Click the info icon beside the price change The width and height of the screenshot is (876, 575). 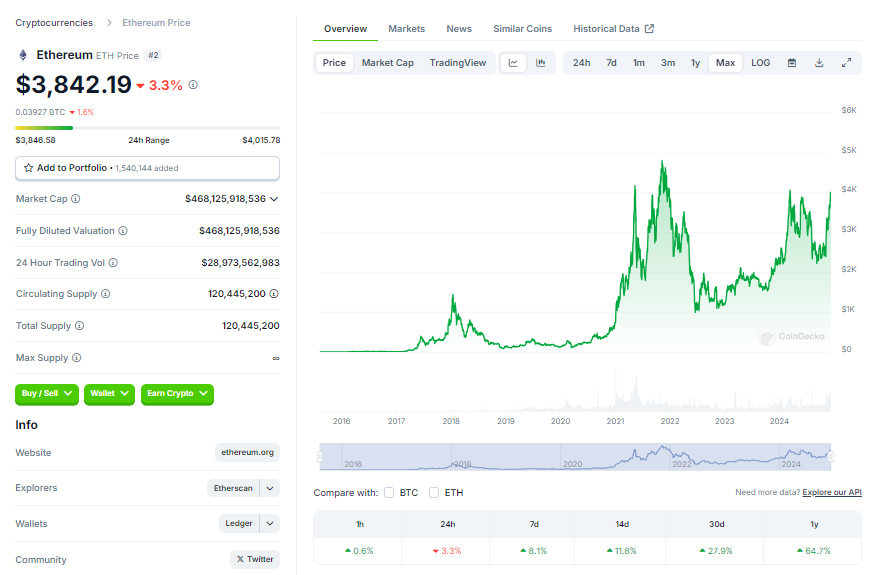pyautogui.click(x=193, y=85)
